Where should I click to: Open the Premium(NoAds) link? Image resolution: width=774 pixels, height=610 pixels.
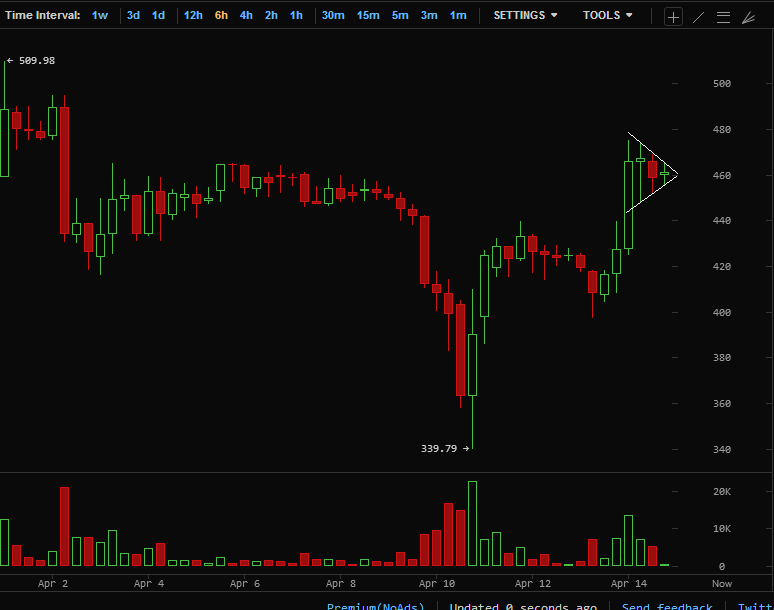point(375,606)
